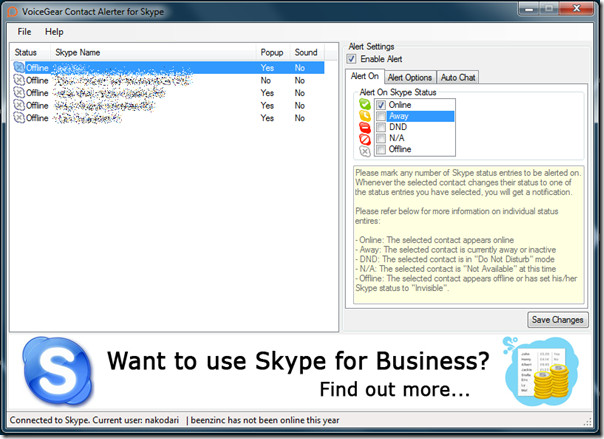Image resolution: width=604 pixels, height=439 pixels.
Task: Close the VoiceGear Contact Alerter window
Action: coord(576,8)
